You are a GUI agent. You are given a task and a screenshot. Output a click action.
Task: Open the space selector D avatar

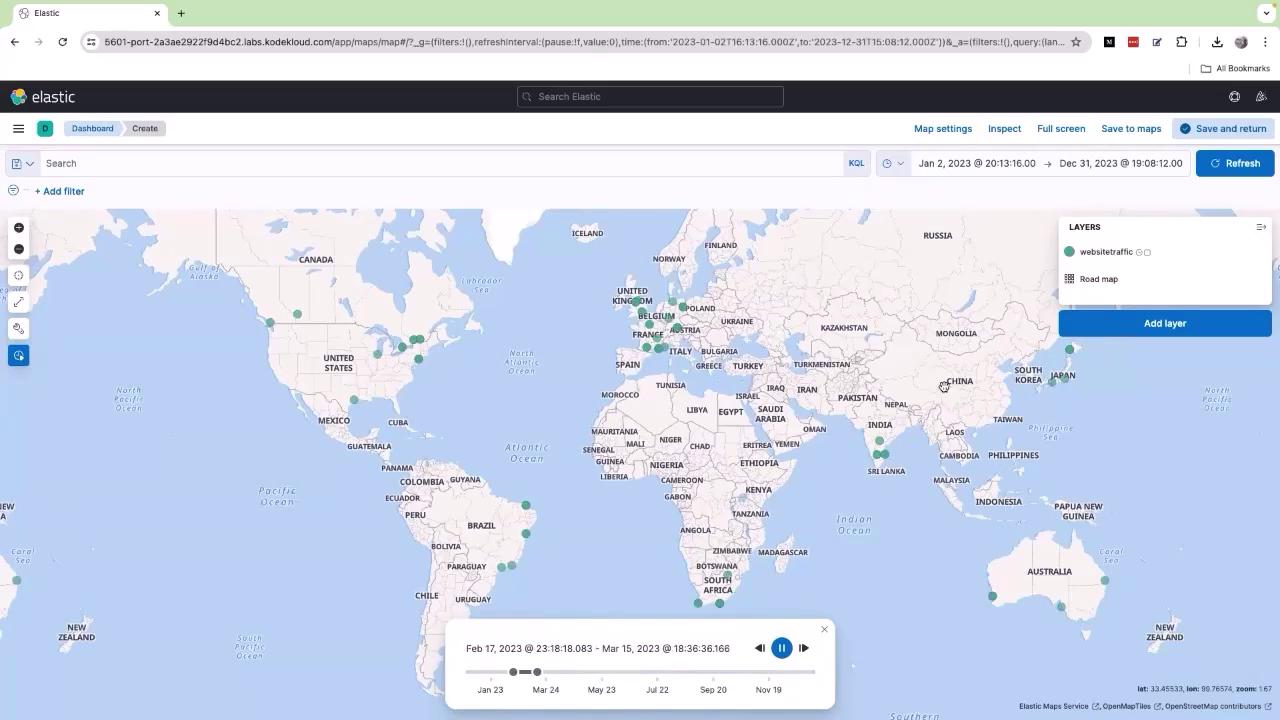coord(45,128)
